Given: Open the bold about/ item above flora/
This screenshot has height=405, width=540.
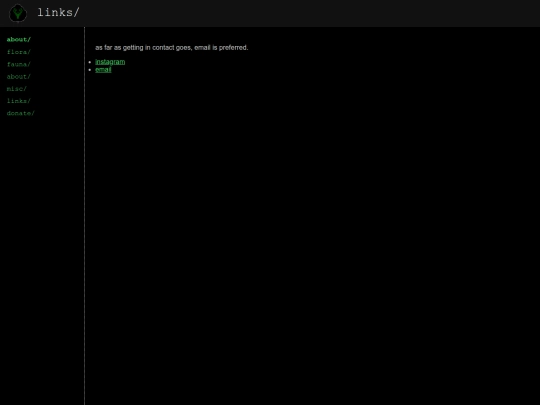Looking at the screenshot, I should tap(19, 40).
